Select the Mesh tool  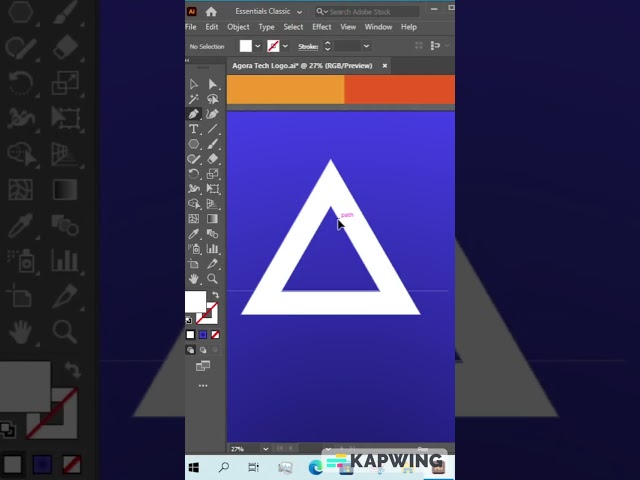tap(193, 219)
